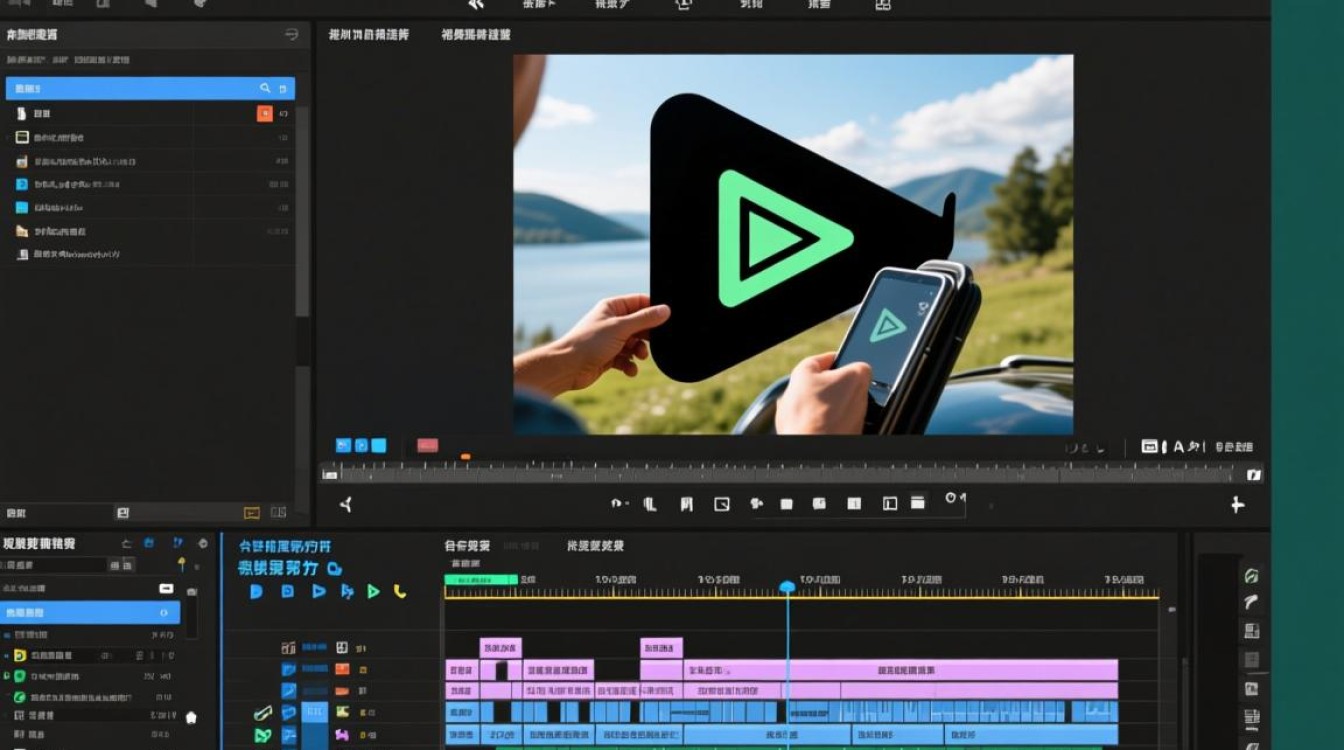Select the media item with the cream framed icon

click(150, 138)
